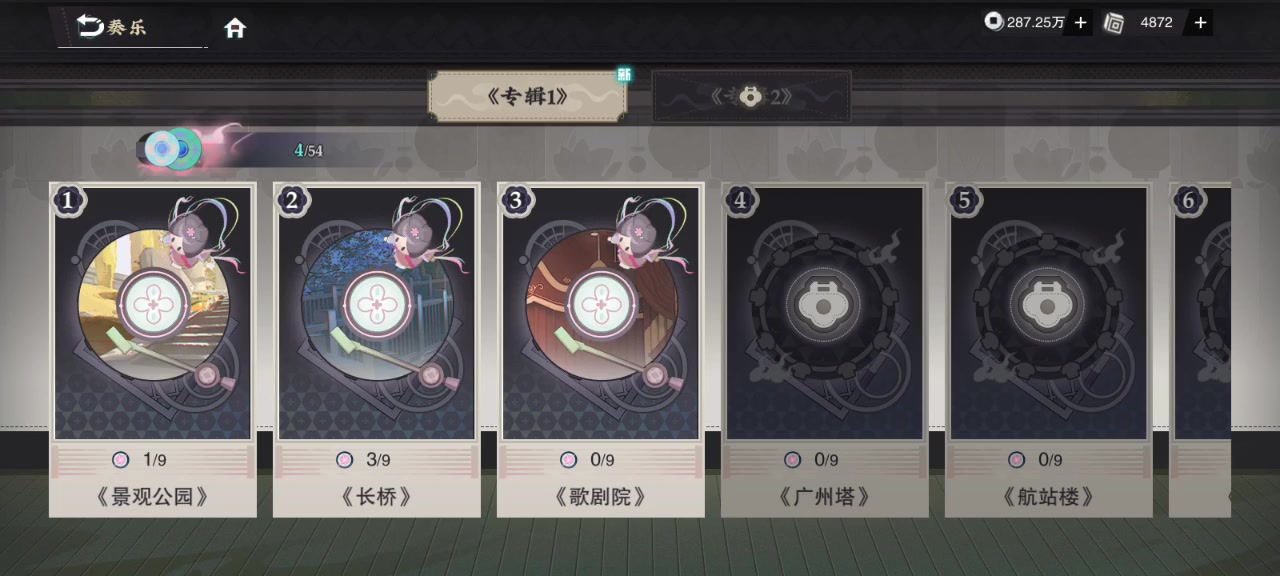
Task: Tap the silver coin currency icon
Action: (994, 21)
